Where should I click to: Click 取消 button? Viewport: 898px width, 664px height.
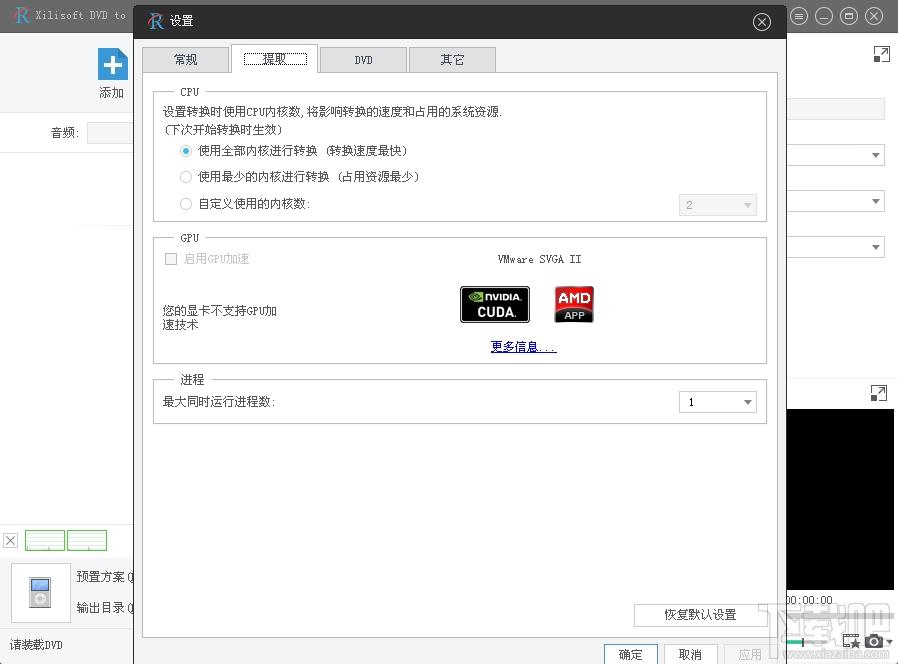click(690, 654)
